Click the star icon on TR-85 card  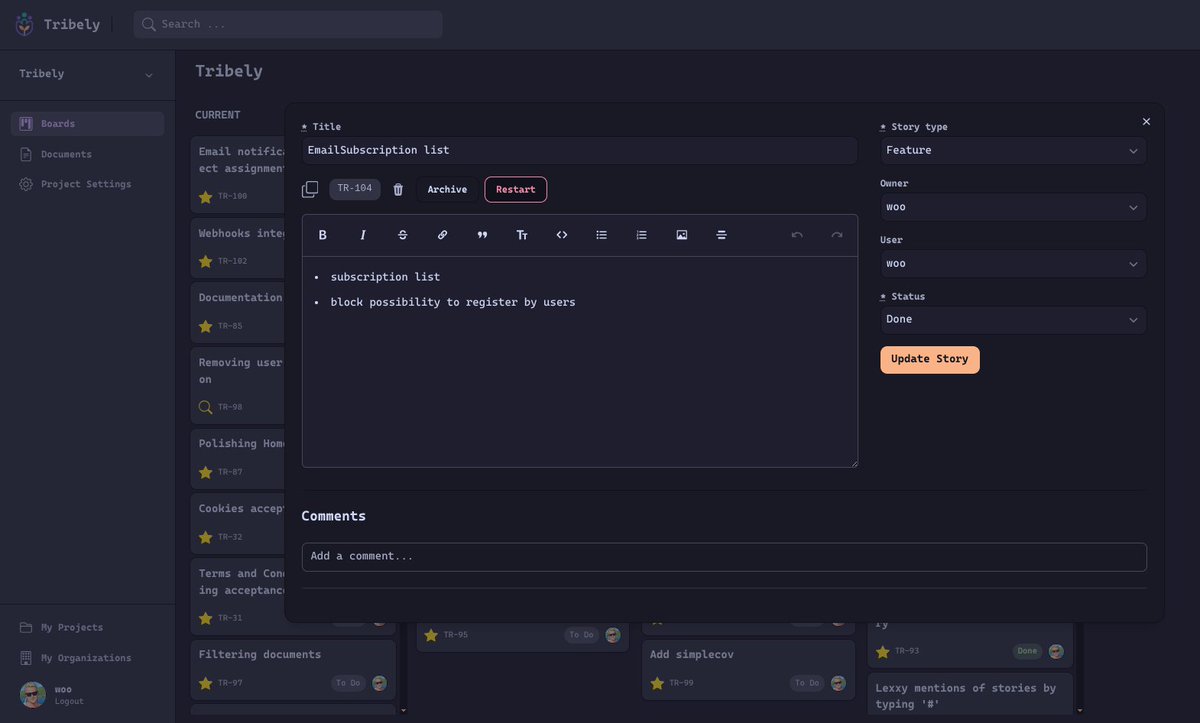pyautogui.click(x=205, y=326)
